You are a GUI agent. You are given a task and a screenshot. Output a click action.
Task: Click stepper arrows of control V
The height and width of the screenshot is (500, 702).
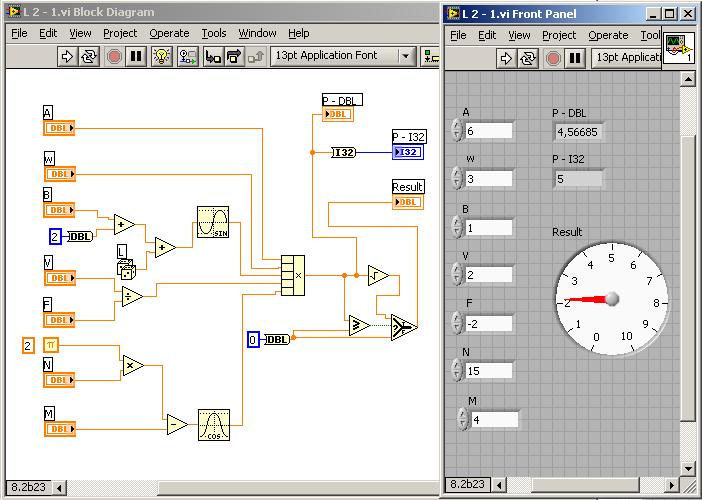(x=457, y=274)
